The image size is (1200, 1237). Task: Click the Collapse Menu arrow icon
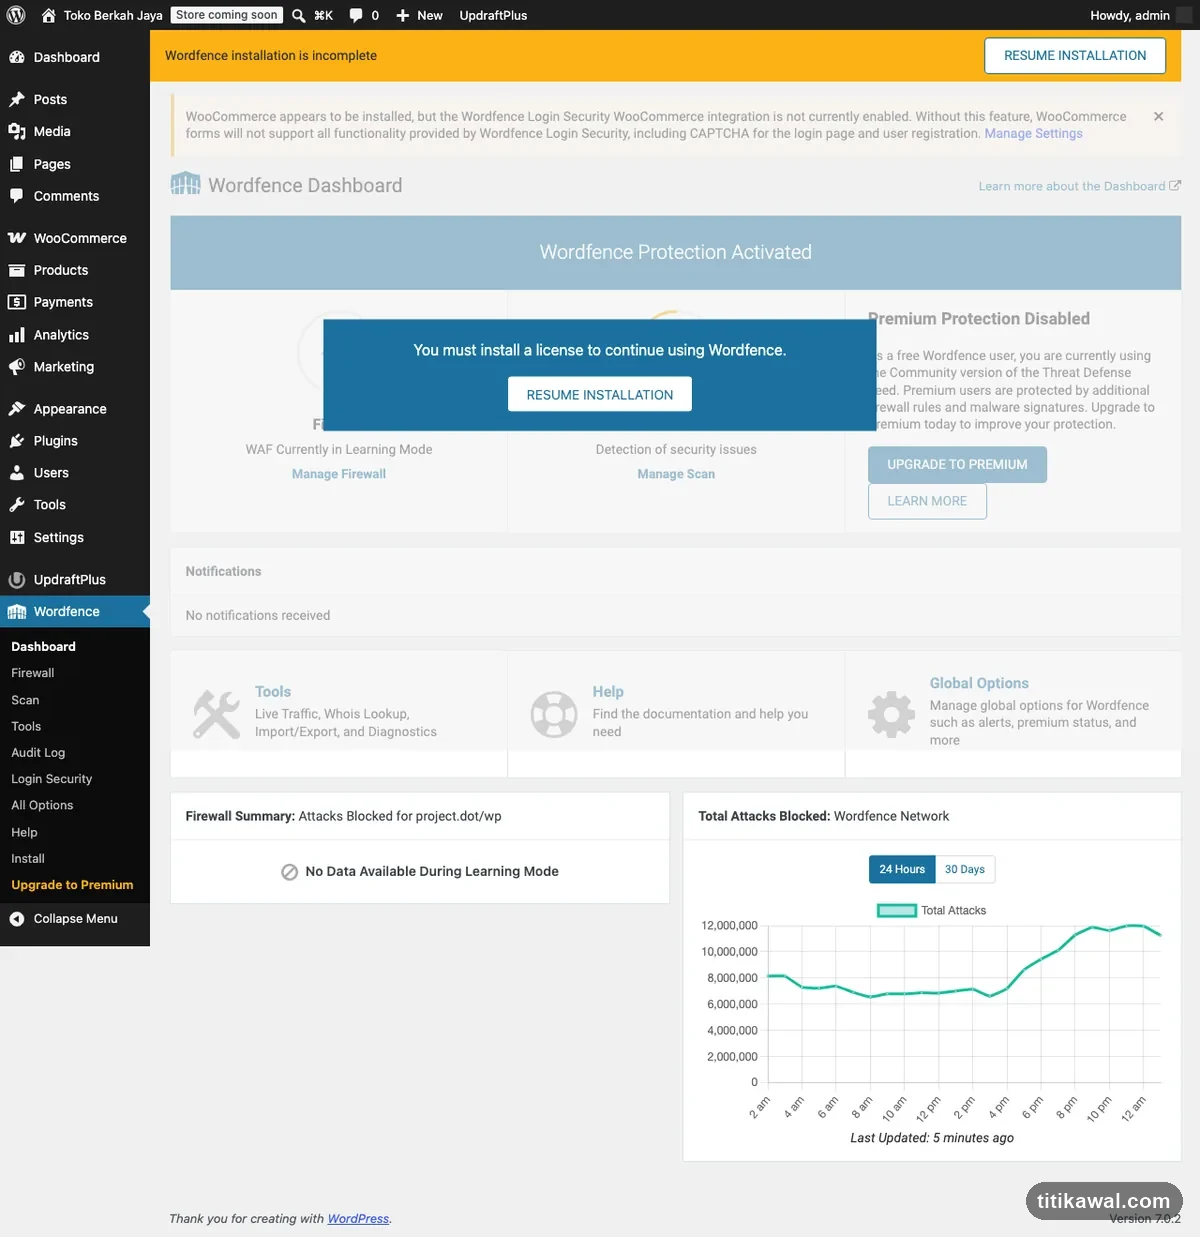pos(17,919)
